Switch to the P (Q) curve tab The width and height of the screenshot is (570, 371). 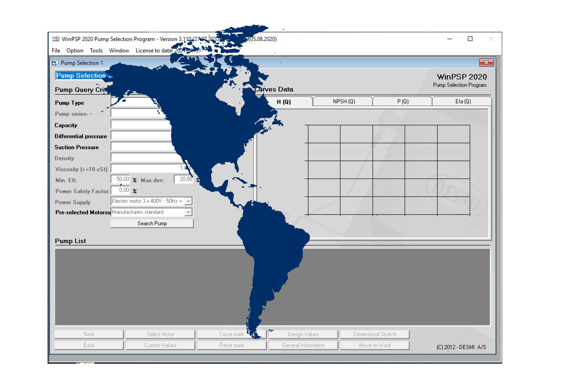403,101
